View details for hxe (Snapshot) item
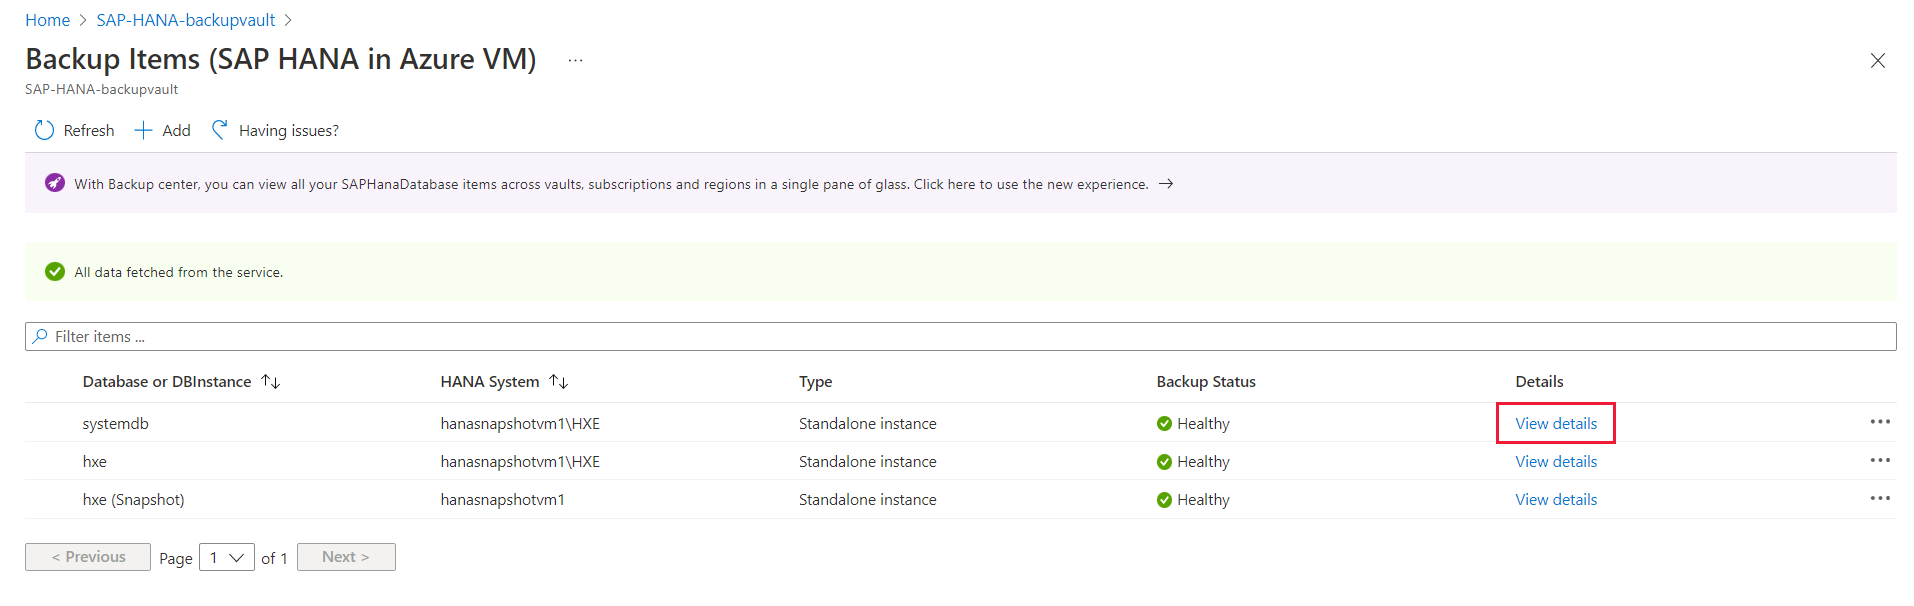The height and width of the screenshot is (606, 1914). (x=1555, y=499)
